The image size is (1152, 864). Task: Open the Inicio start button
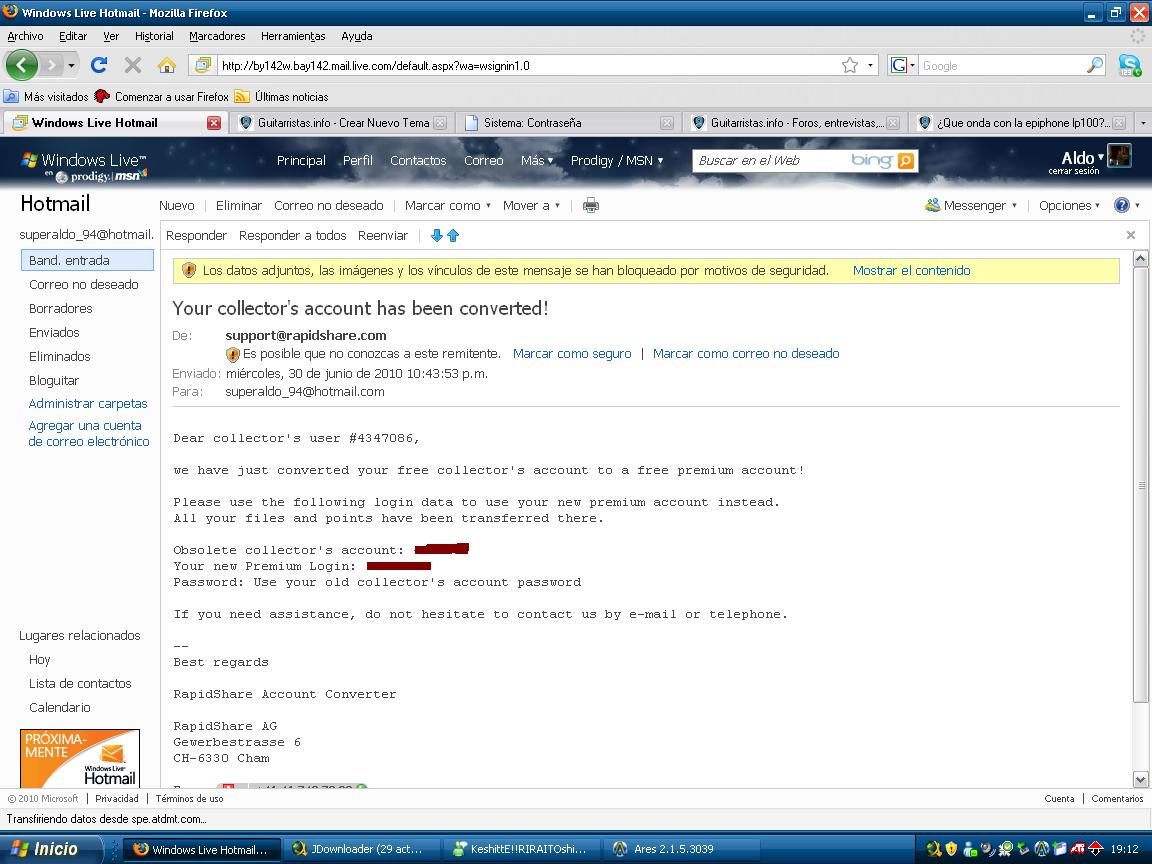point(50,849)
